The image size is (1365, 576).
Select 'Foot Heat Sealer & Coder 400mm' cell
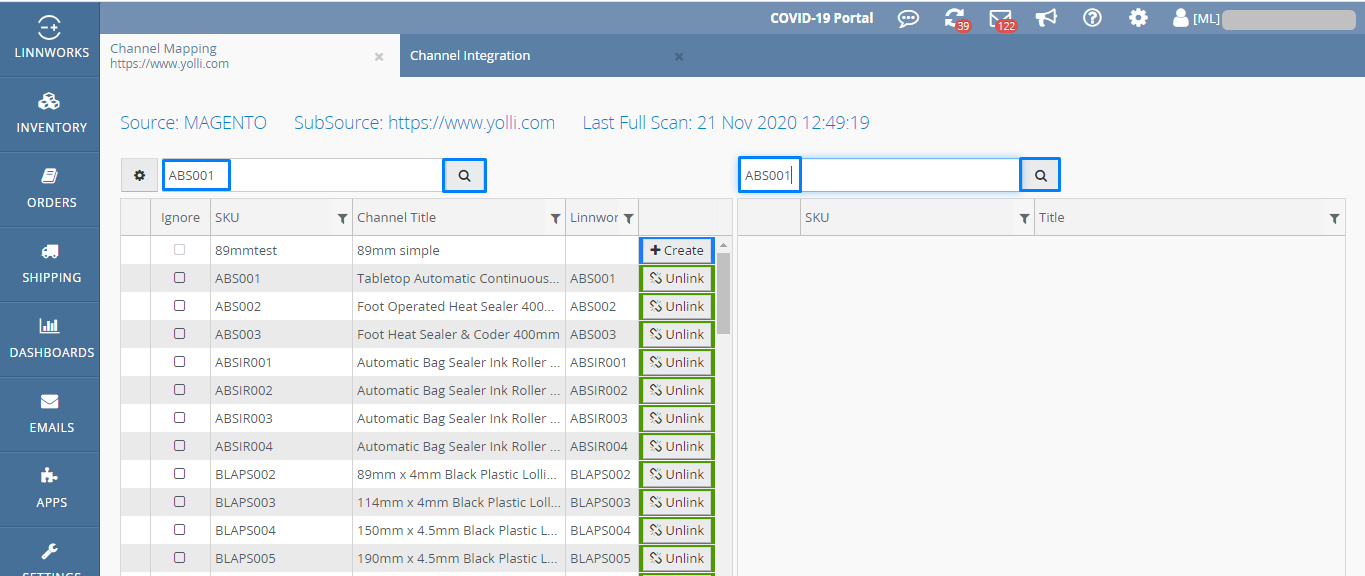[458, 334]
